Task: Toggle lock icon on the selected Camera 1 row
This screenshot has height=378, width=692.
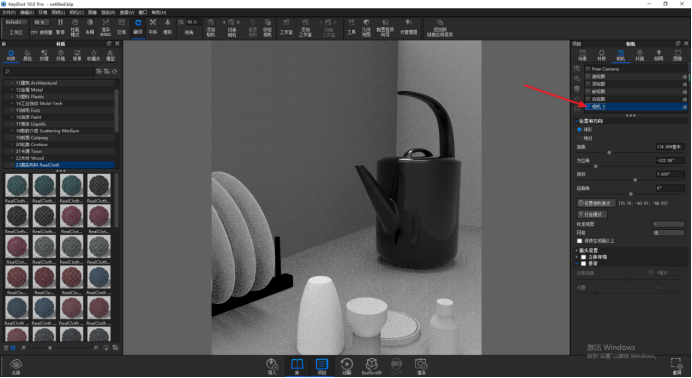Action: click(x=684, y=107)
